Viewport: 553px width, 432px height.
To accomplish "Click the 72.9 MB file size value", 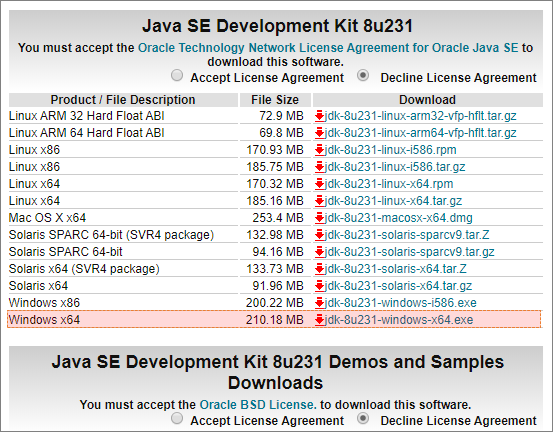I will tap(281, 116).
